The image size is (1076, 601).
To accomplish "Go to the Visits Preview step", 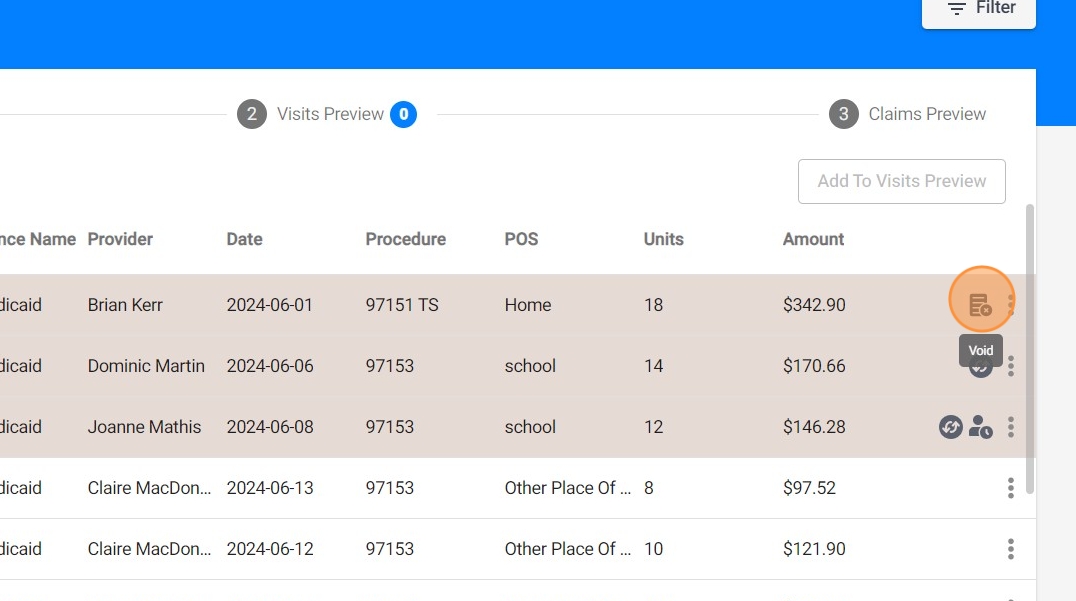I will tap(327, 114).
